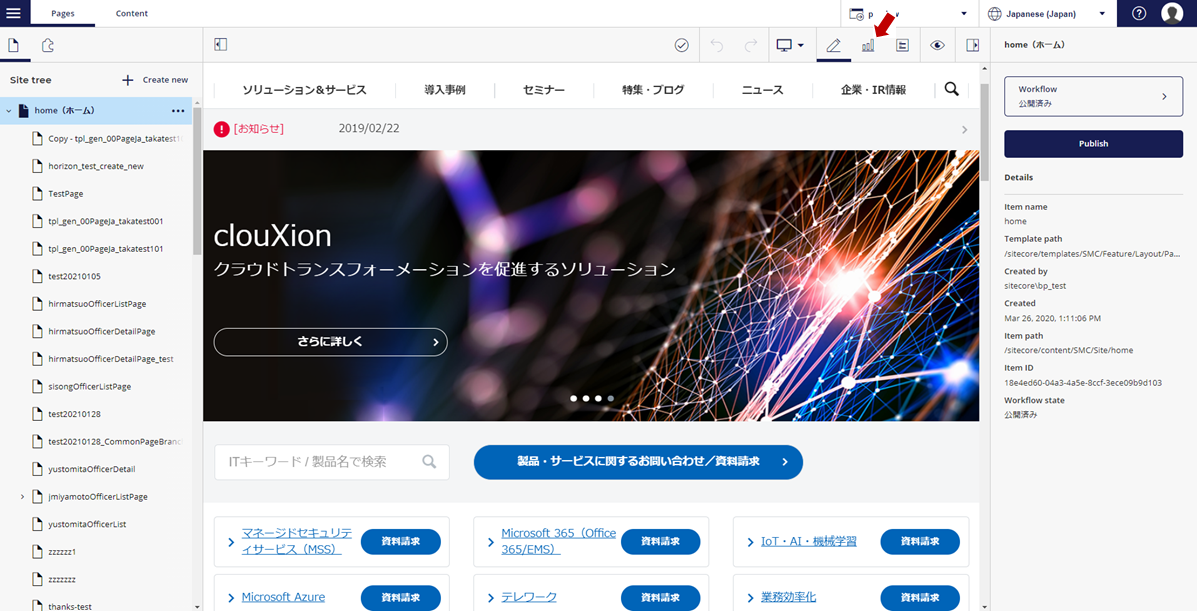Open マネージドセキュリティサービス link
Viewport: 1197px width, 611px height.
coord(297,541)
